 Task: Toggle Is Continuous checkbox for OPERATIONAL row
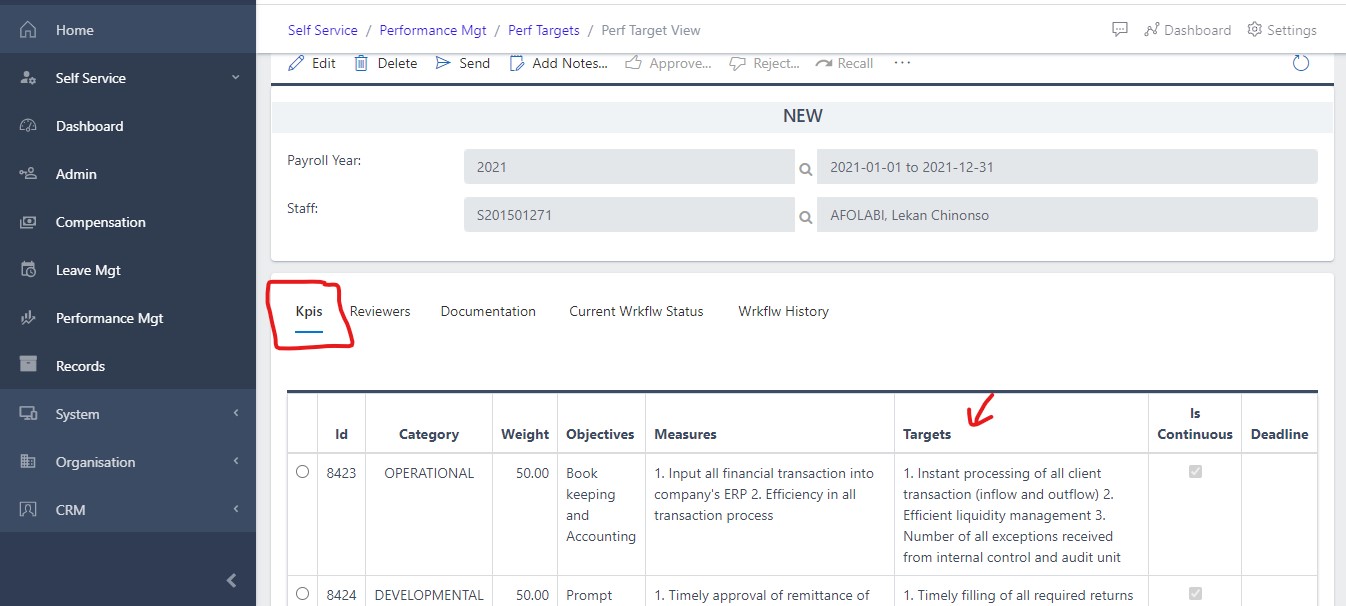[1194, 472]
